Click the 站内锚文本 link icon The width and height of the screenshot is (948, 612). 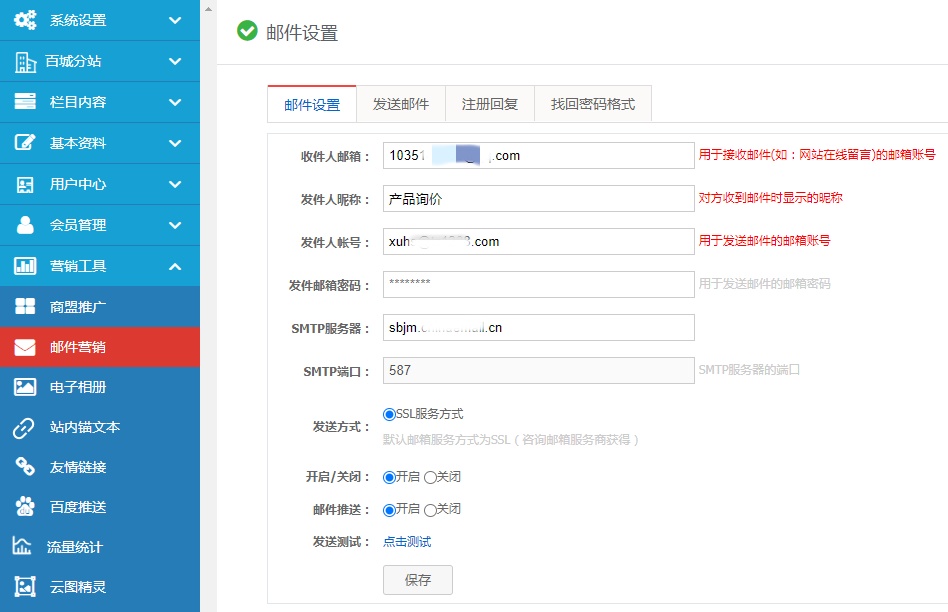[x=24, y=428]
